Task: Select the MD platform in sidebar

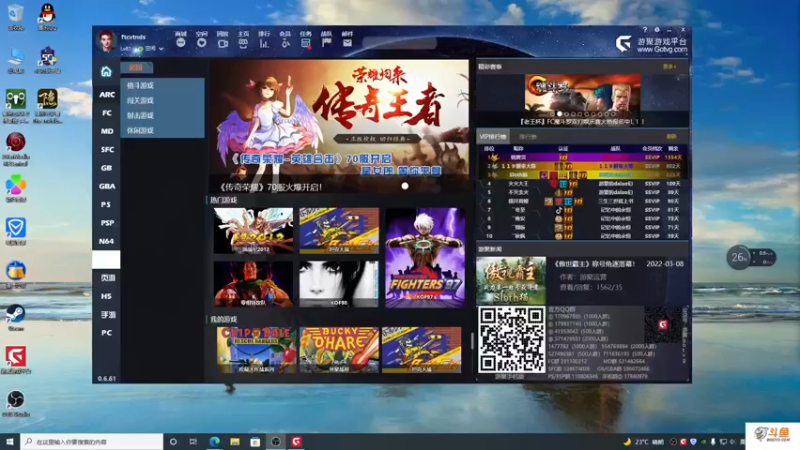Action: point(107,131)
